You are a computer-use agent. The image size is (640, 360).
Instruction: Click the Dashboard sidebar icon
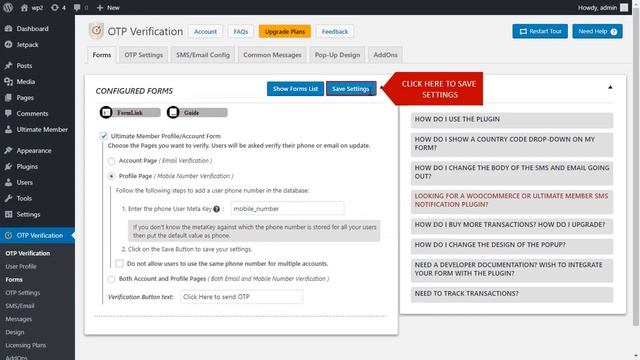(8, 29)
